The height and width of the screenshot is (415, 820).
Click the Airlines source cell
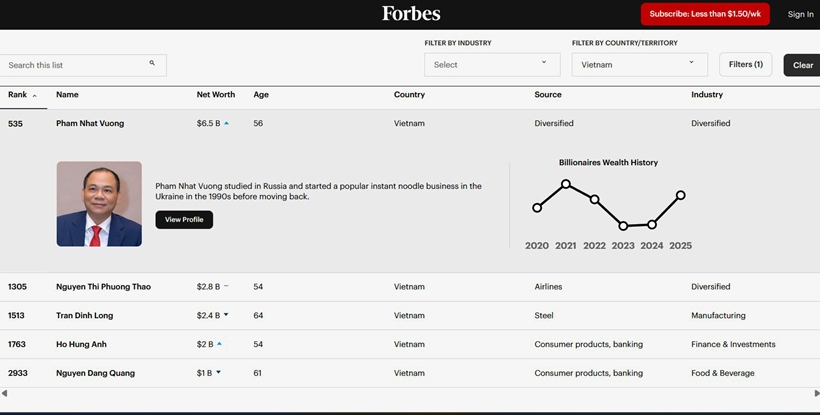pos(548,286)
